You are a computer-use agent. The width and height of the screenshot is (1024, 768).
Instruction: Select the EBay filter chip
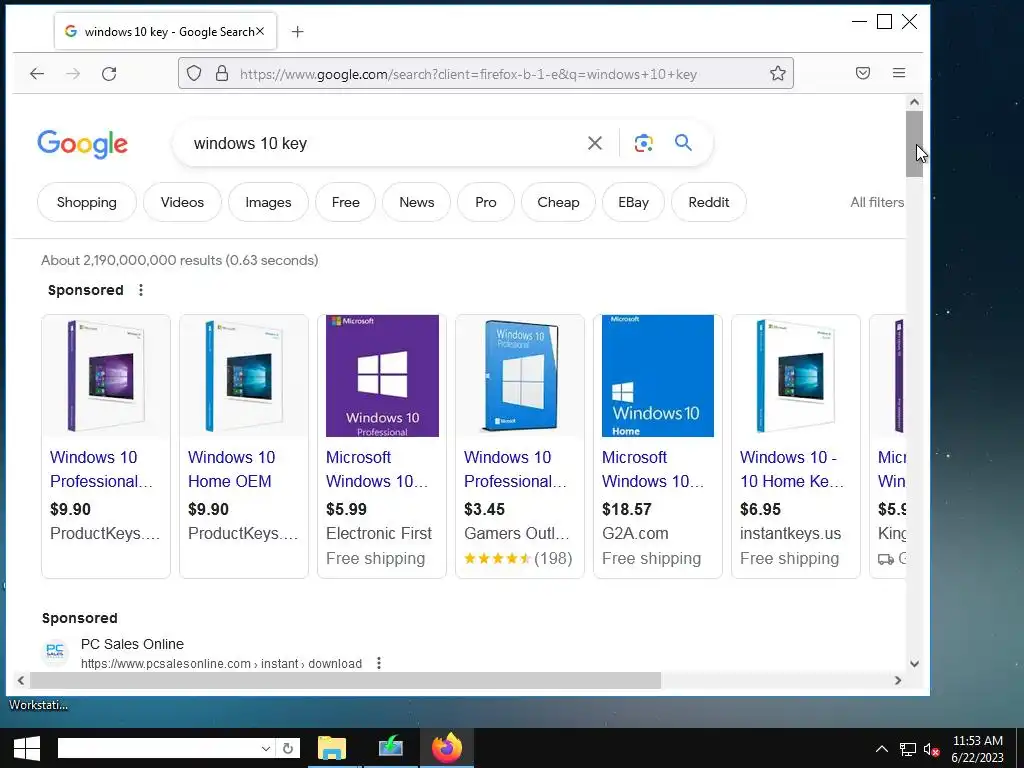tap(633, 202)
